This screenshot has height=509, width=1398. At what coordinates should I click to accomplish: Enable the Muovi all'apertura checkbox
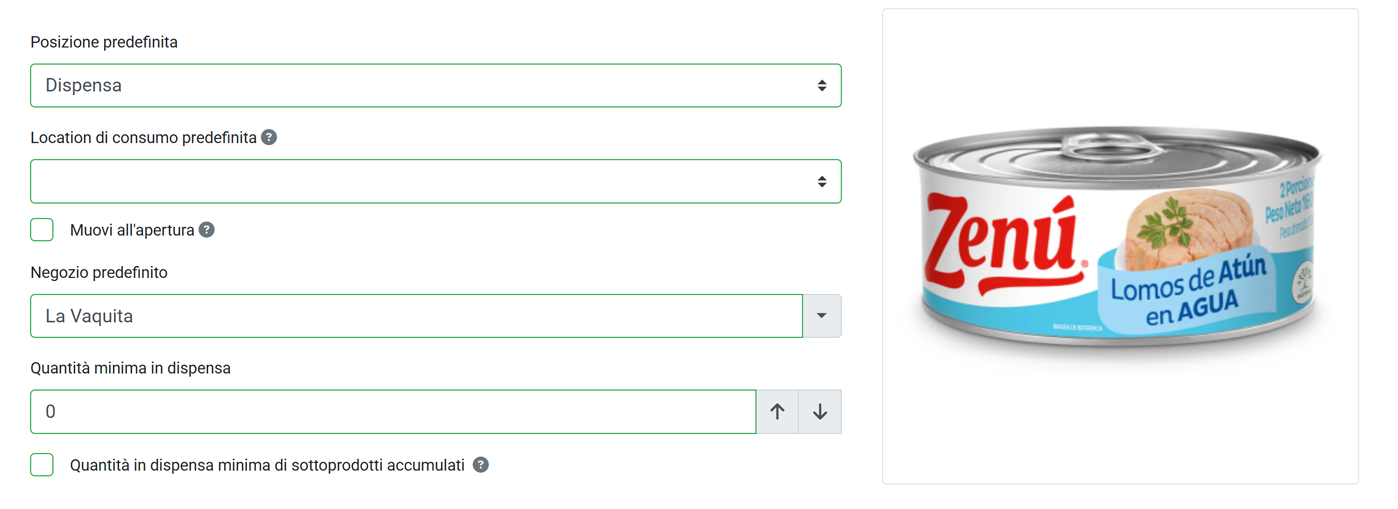point(42,230)
